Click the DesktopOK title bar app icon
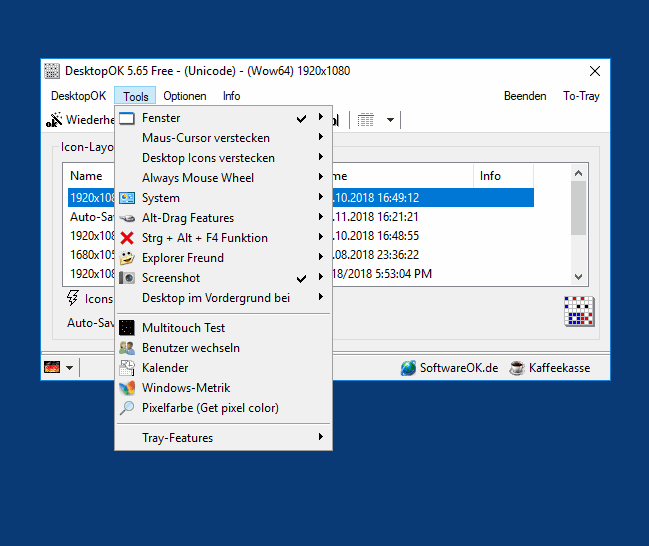Image resolution: width=649 pixels, height=546 pixels. (x=52, y=71)
